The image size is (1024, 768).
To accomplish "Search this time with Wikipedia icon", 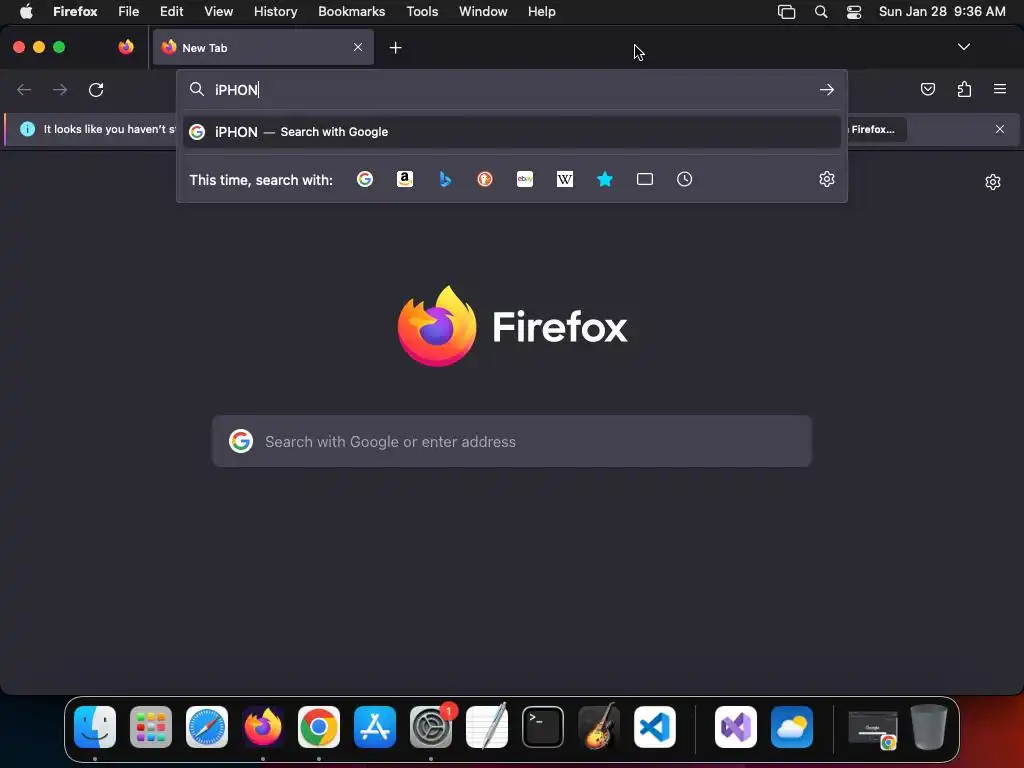I will (x=565, y=179).
